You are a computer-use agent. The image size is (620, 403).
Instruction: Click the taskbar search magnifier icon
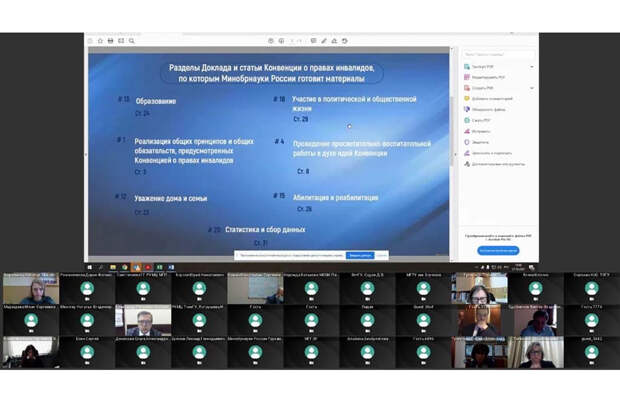tap(101, 268)
